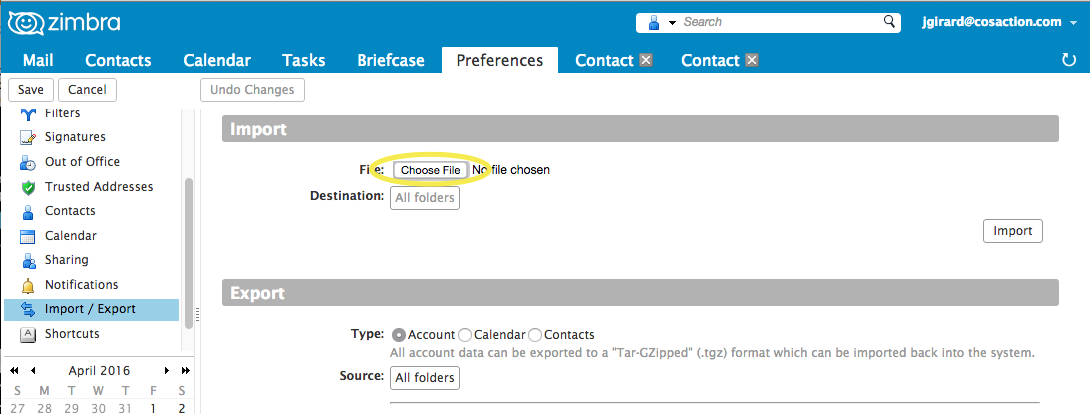Click the Shortcuts keyboard icon
This screenshot has width=1090, height=414.
click(x=28, y=334)
